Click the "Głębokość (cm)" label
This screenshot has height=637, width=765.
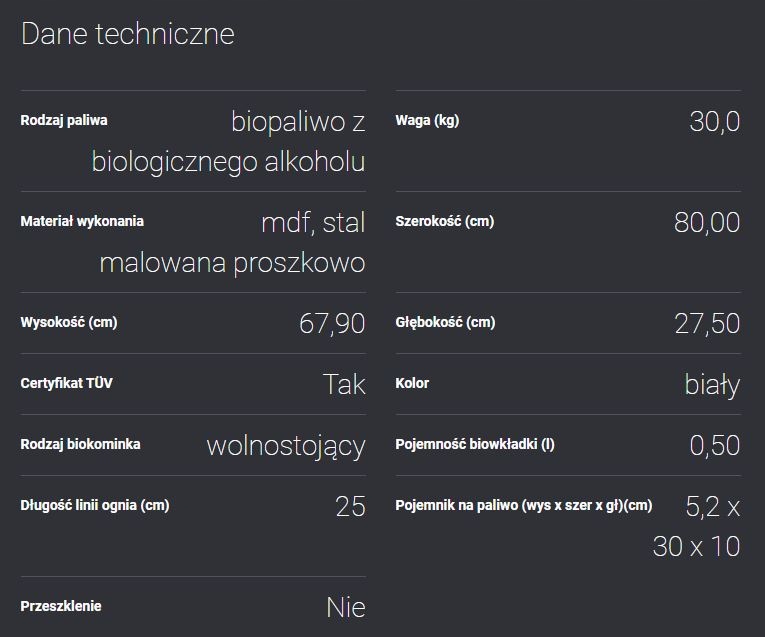coord(445,323)
